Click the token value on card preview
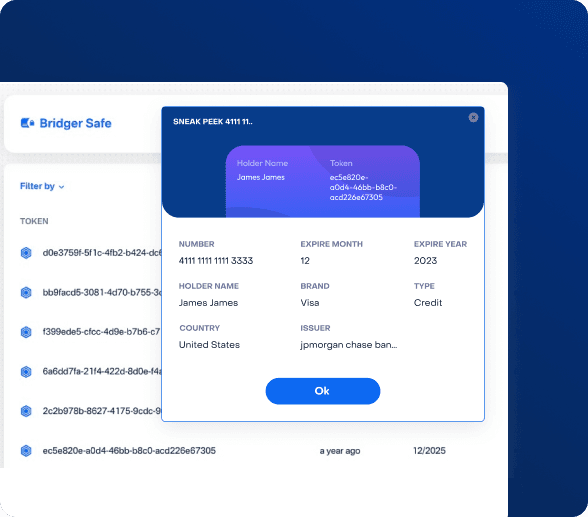 (x=363, y=187)
